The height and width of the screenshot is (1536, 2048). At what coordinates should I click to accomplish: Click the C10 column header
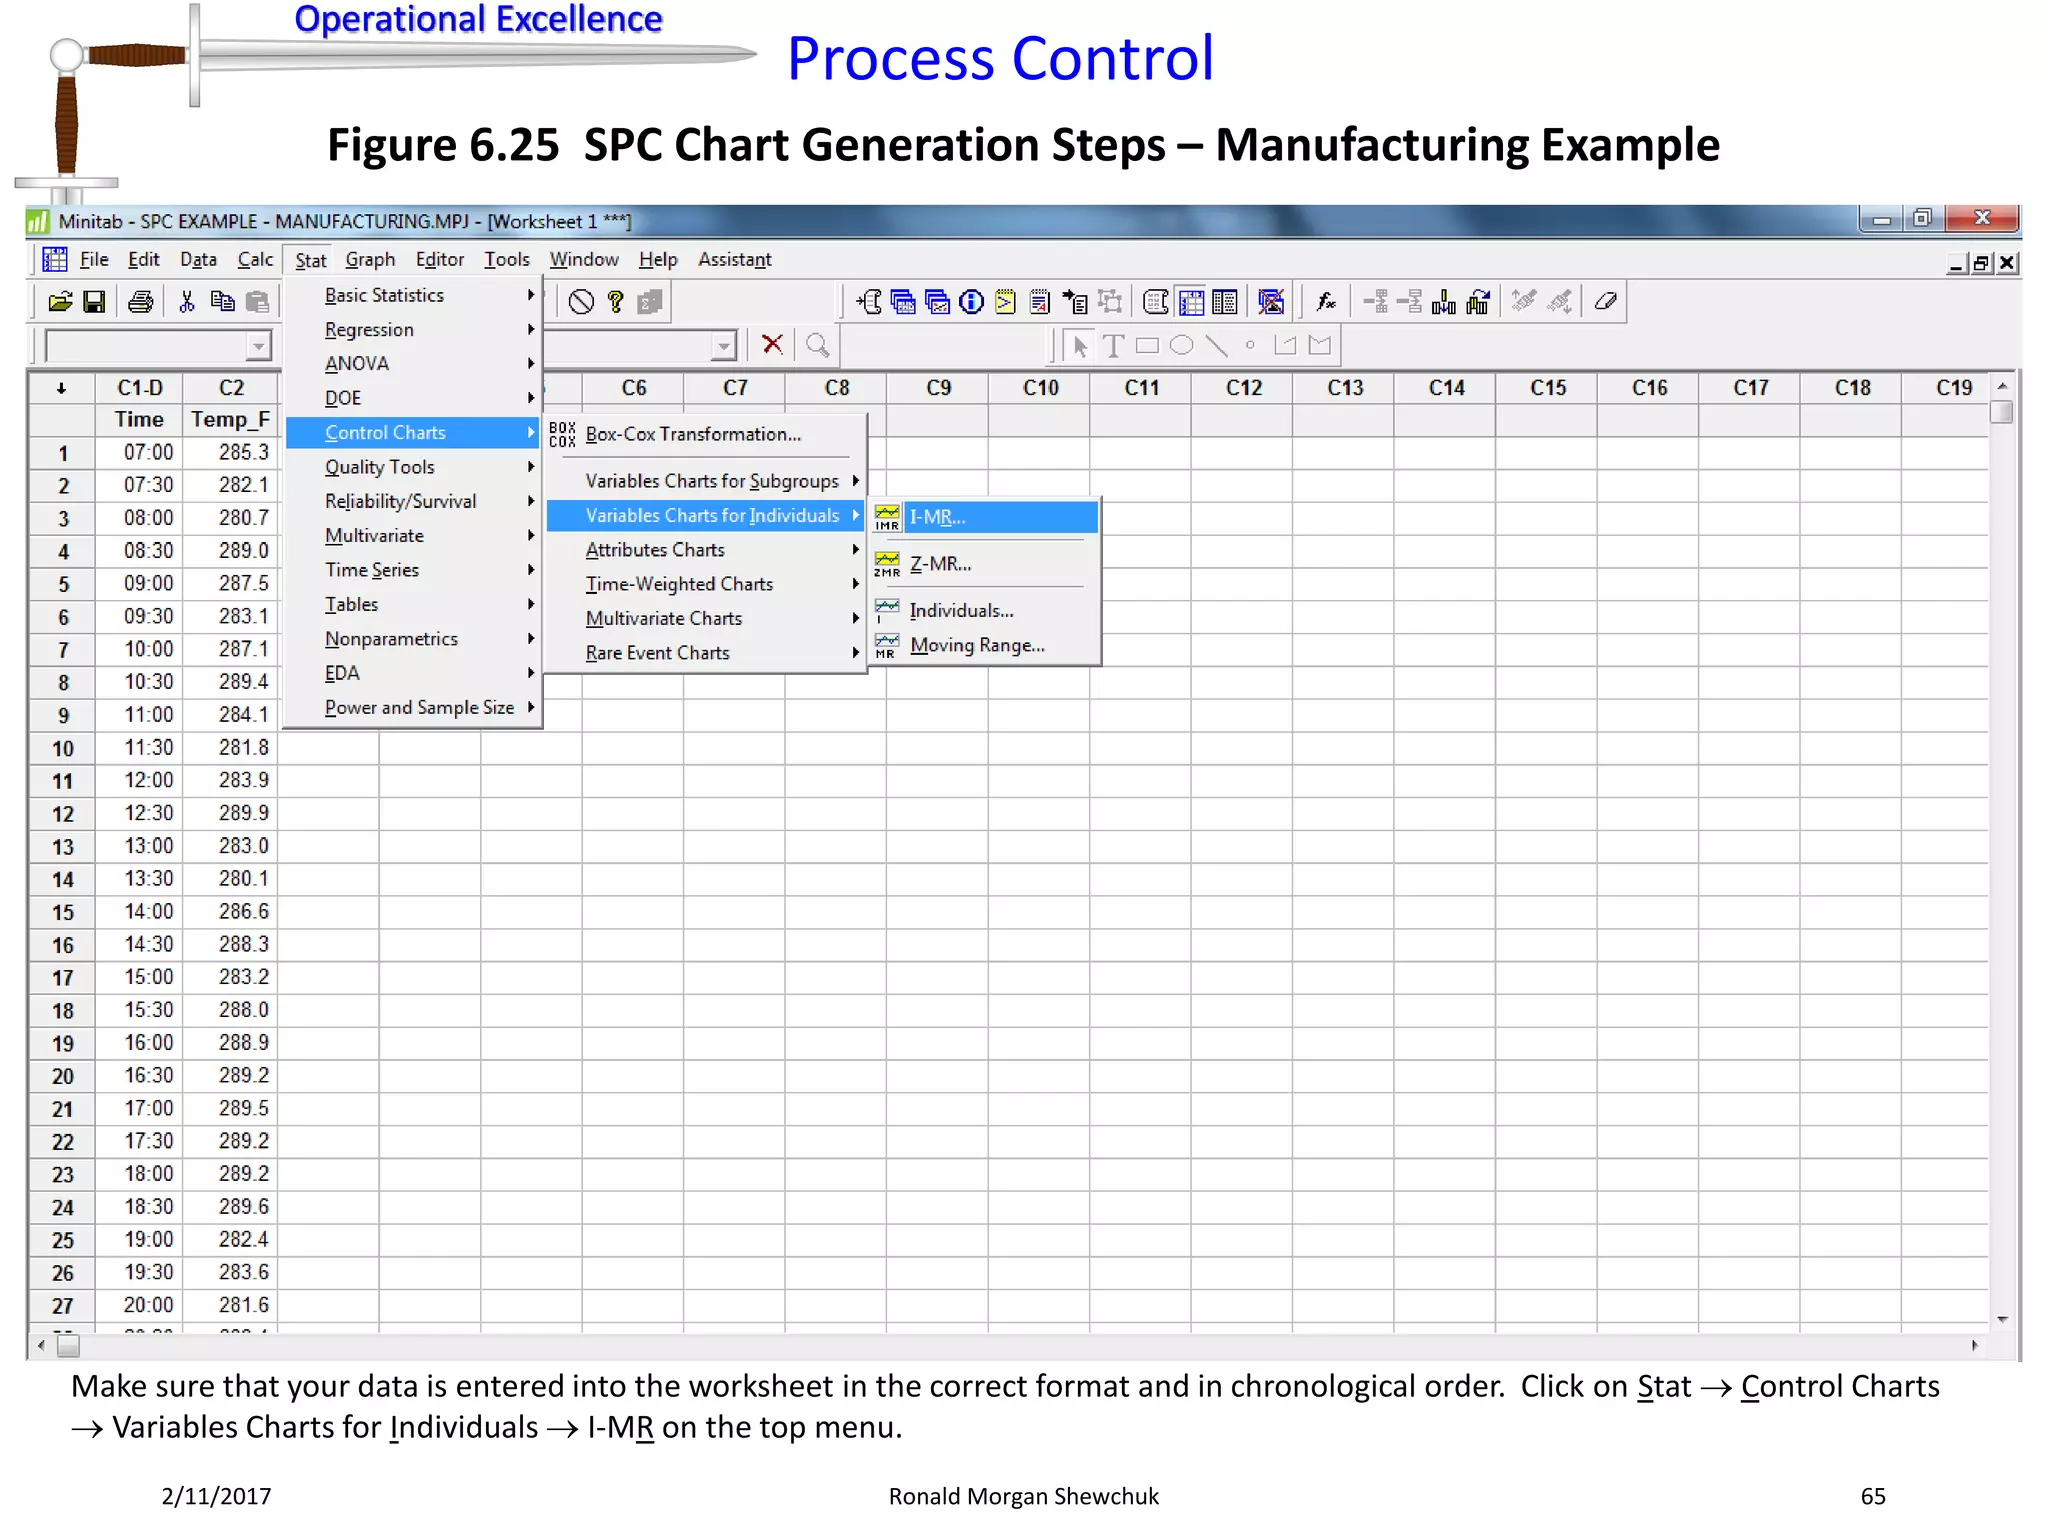coord(1040,388)
